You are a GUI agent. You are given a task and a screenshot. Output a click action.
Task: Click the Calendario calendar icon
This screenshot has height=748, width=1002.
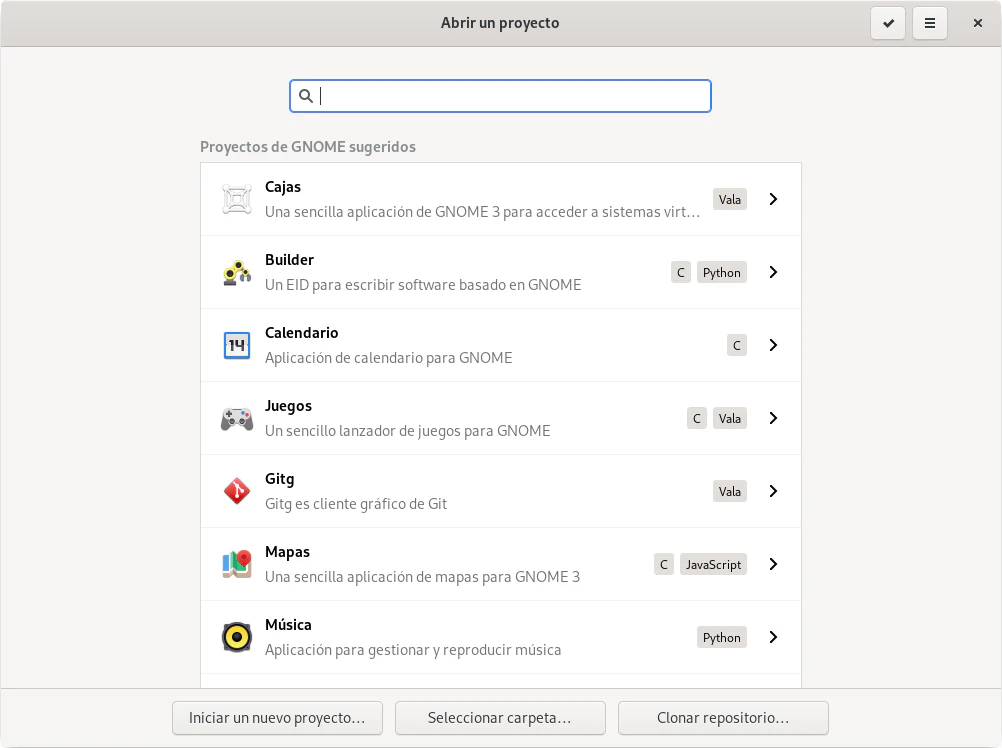click(x=237, y=345)
